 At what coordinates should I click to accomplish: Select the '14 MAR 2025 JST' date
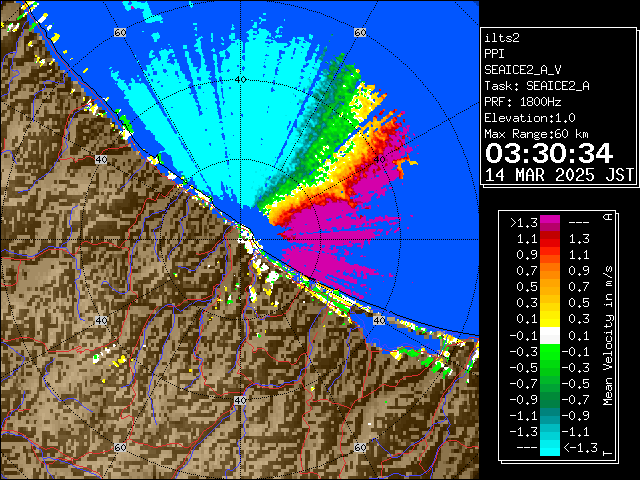(x=559, y=175)
